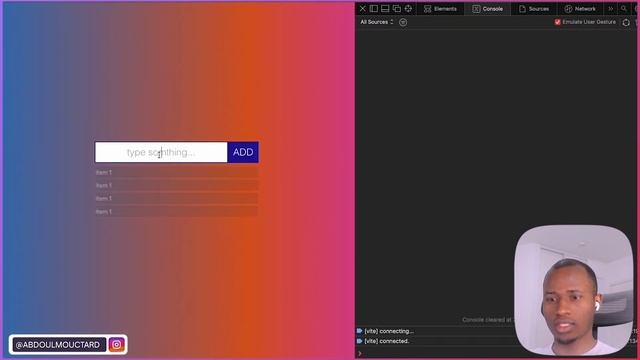Screen dimensions: 640x360
Task: Activate the element selection crosshair
Action: pyautogui.click(x=408, y=9)
